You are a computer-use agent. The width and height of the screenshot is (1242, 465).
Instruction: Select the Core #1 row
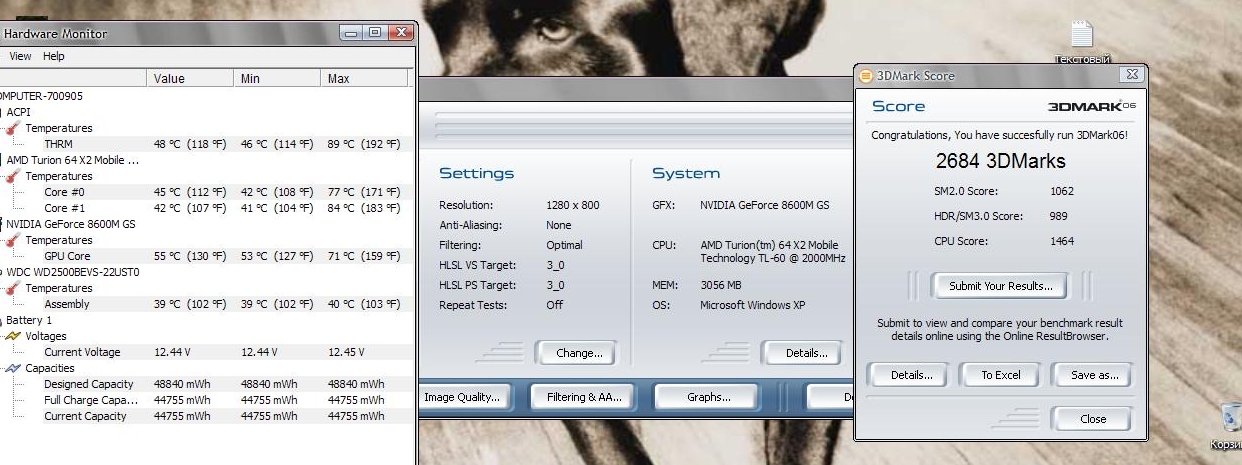206,208
